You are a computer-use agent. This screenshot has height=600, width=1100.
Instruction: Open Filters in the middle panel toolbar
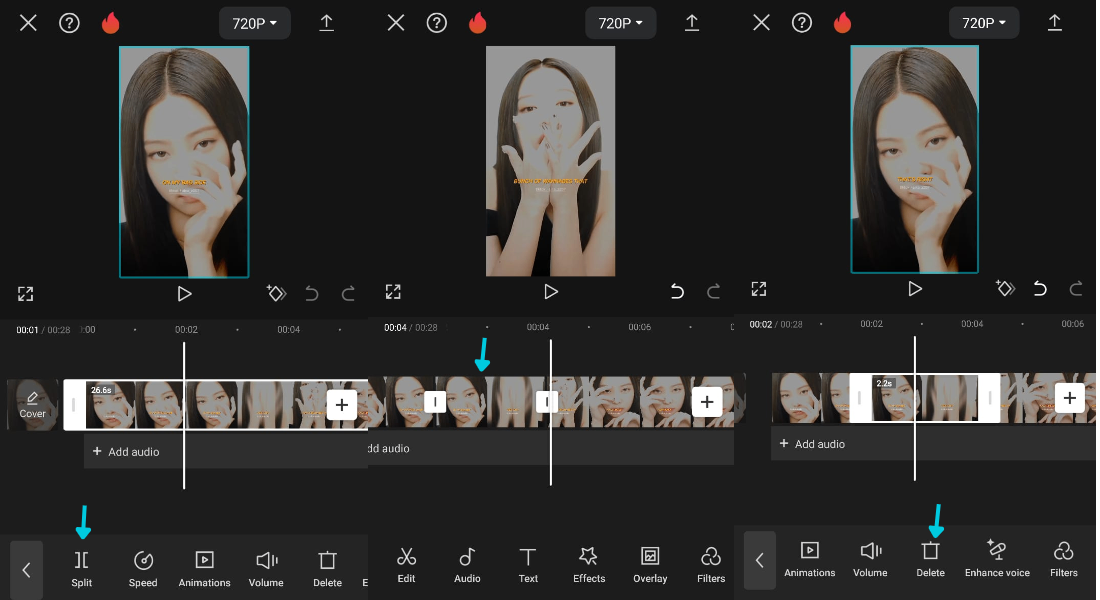click(711, 565)
